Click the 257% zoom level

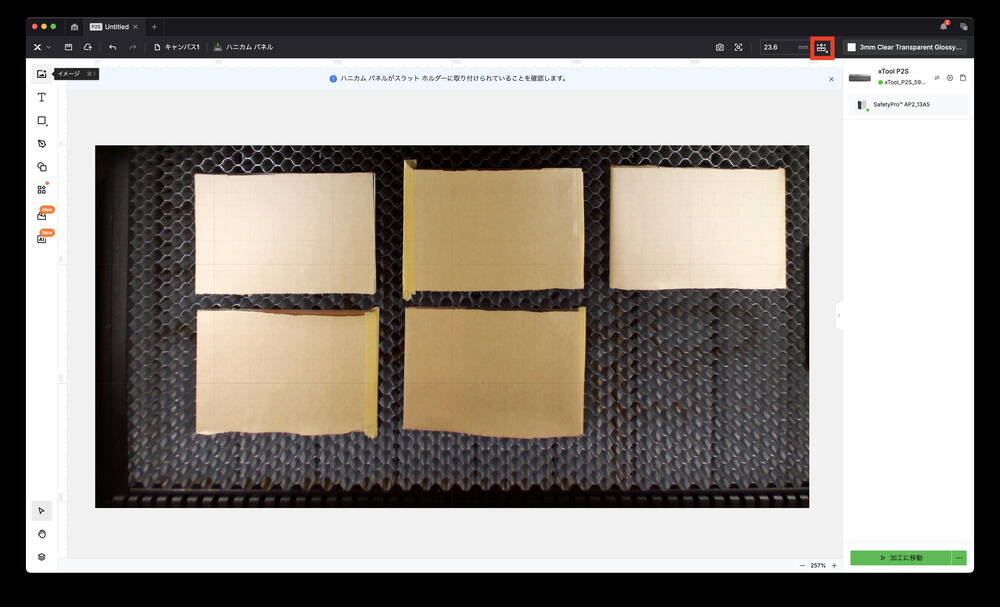click(818, 566)
